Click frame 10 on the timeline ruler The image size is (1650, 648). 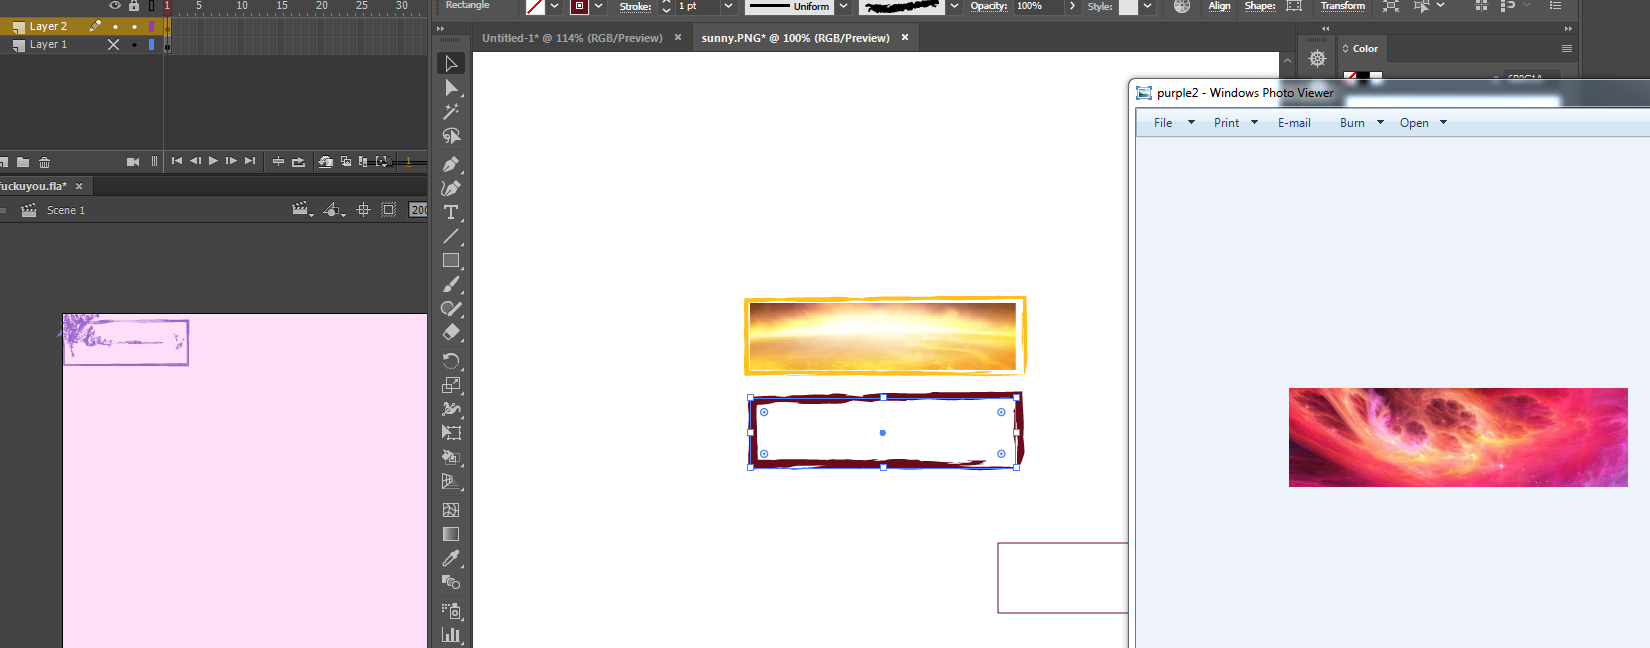pos(242,6)
